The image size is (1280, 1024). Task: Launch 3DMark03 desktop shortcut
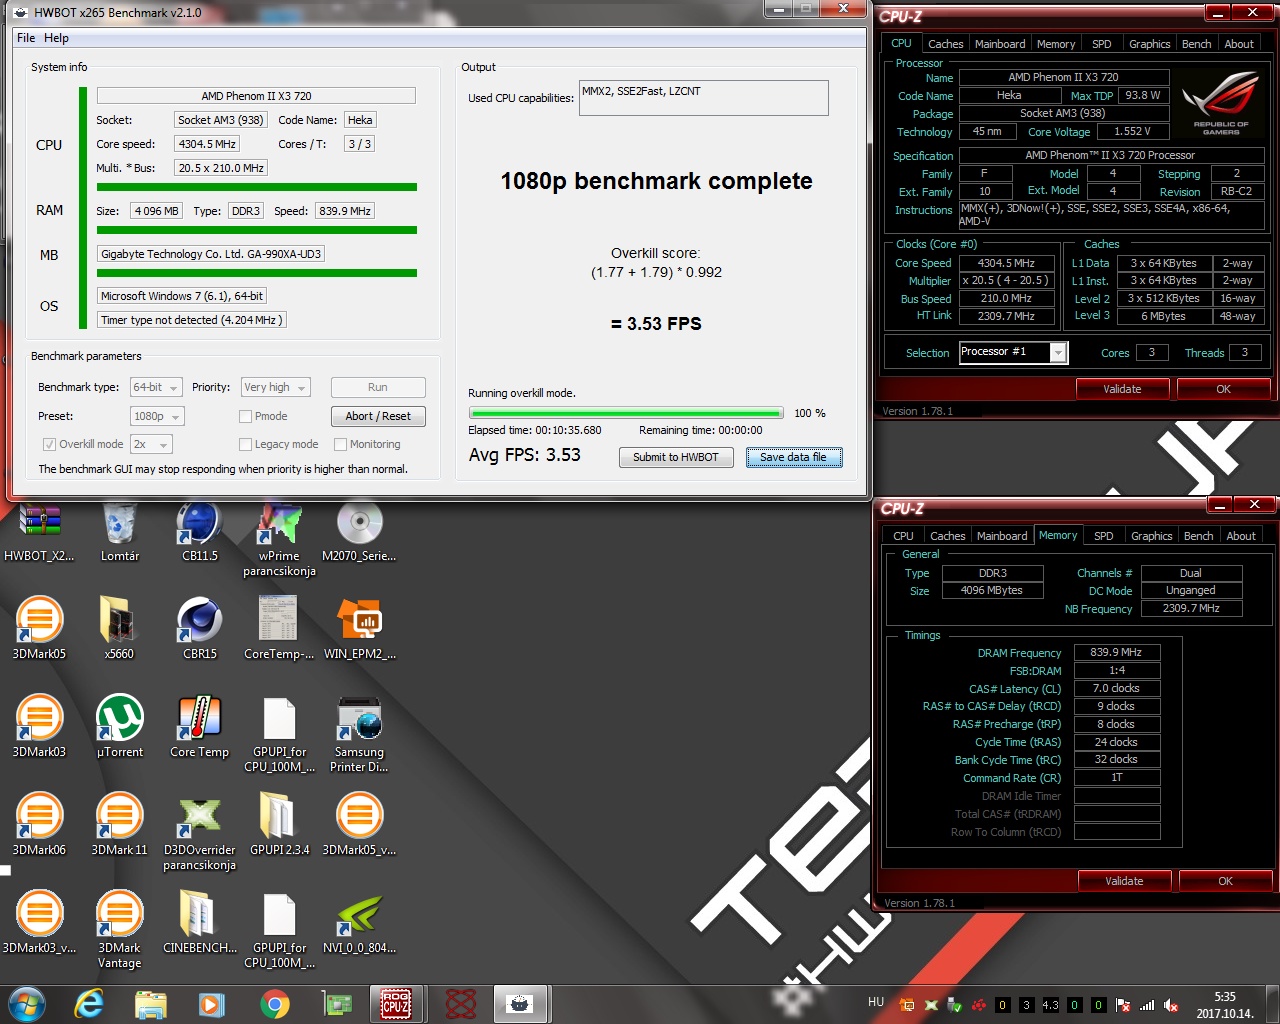click(x=40, y=726)
